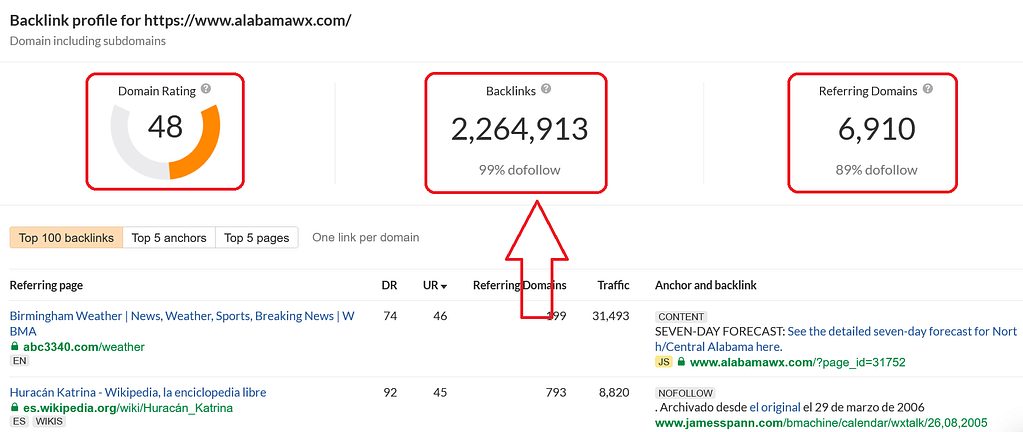The height and width of the screenshot is (432, 1023).
Task: Click the referring domains count 6,910
Action: click(x=877, y=129)
